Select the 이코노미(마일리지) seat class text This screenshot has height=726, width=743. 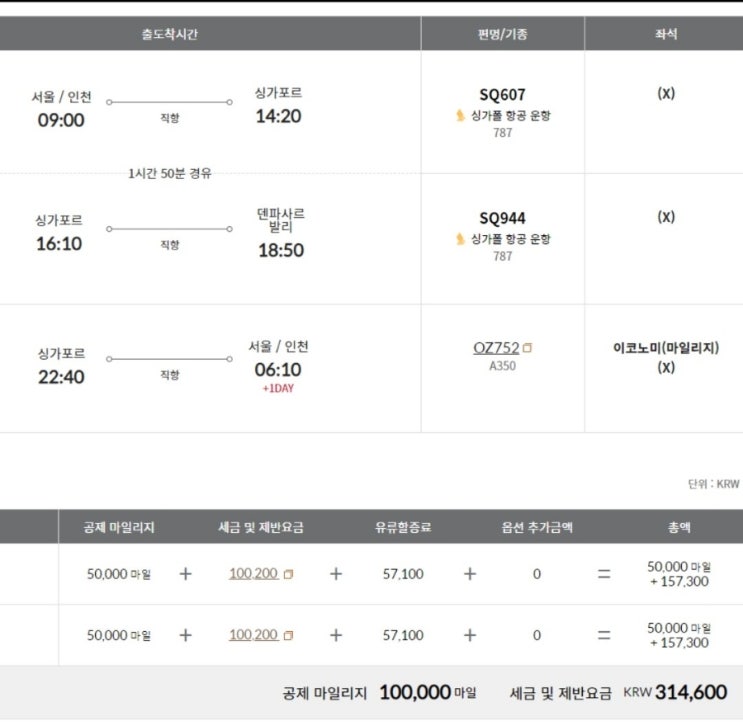click(x=665, y=348)
